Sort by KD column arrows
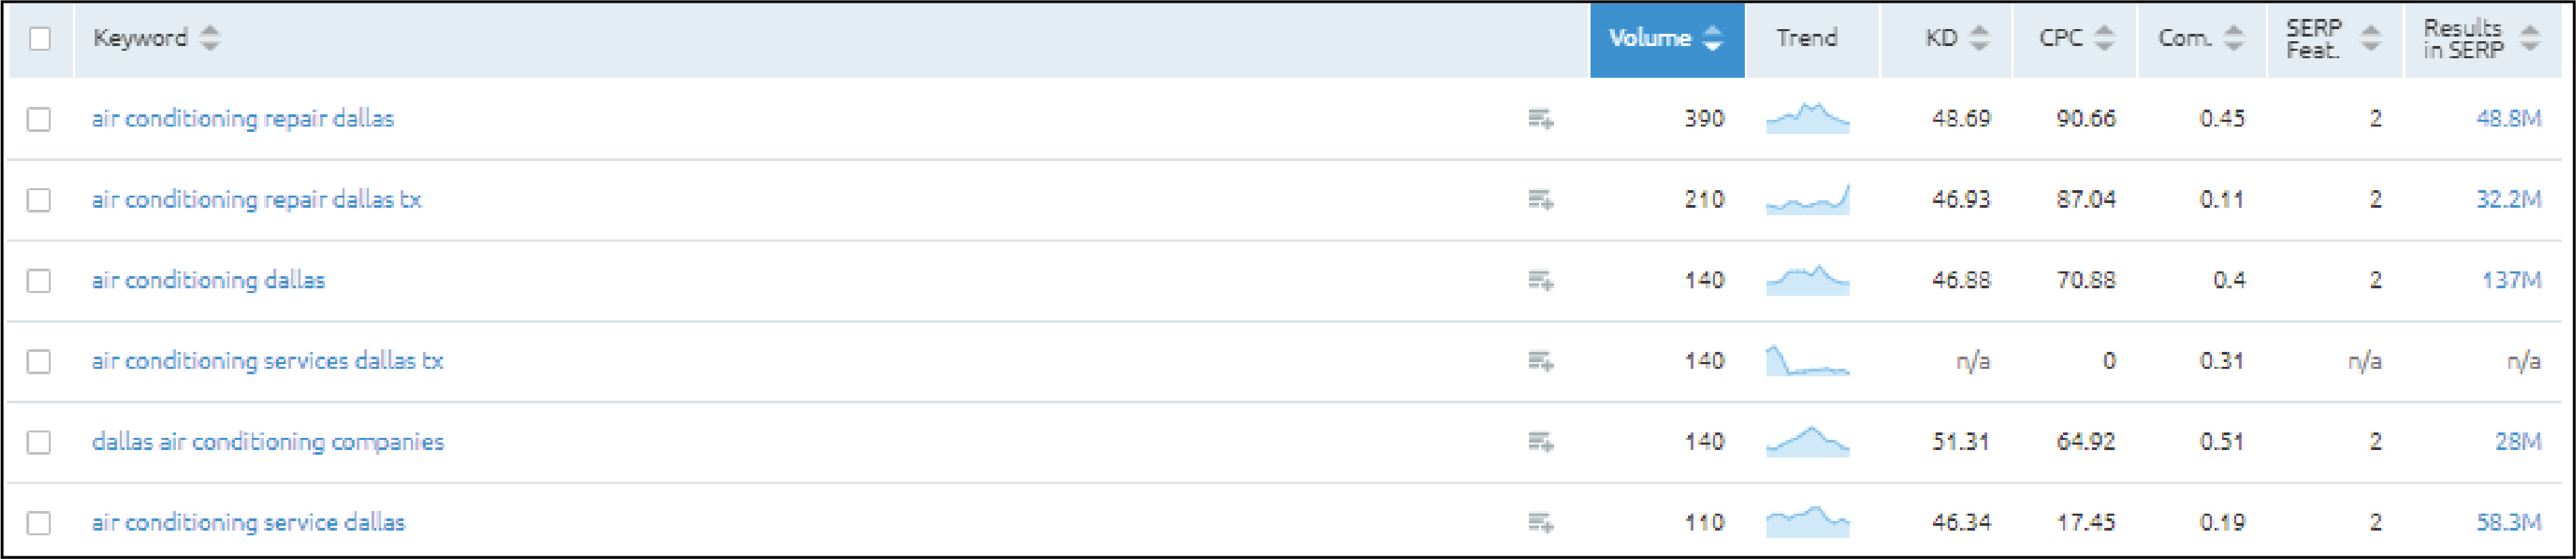The width and height of the screenshot is (2576, 559). coord(1979,38)
